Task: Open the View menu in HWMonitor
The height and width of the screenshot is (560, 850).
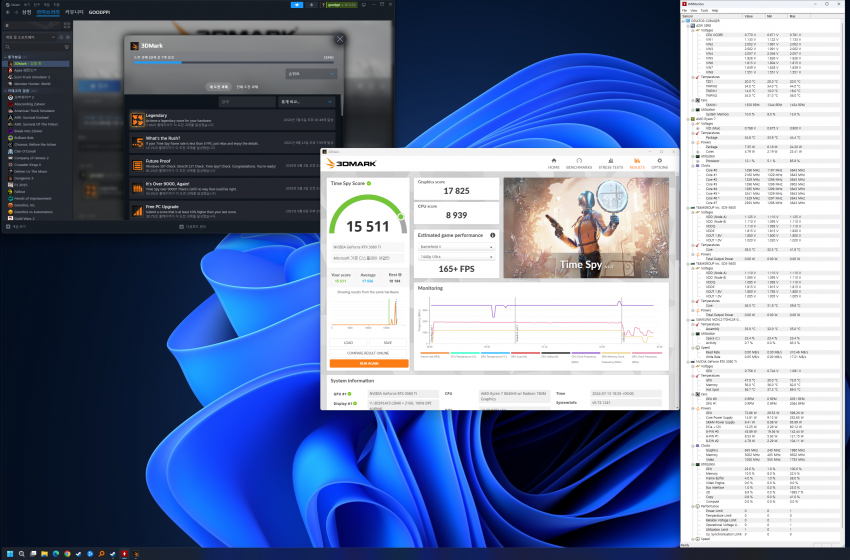Action: click(x=694, y=10)
